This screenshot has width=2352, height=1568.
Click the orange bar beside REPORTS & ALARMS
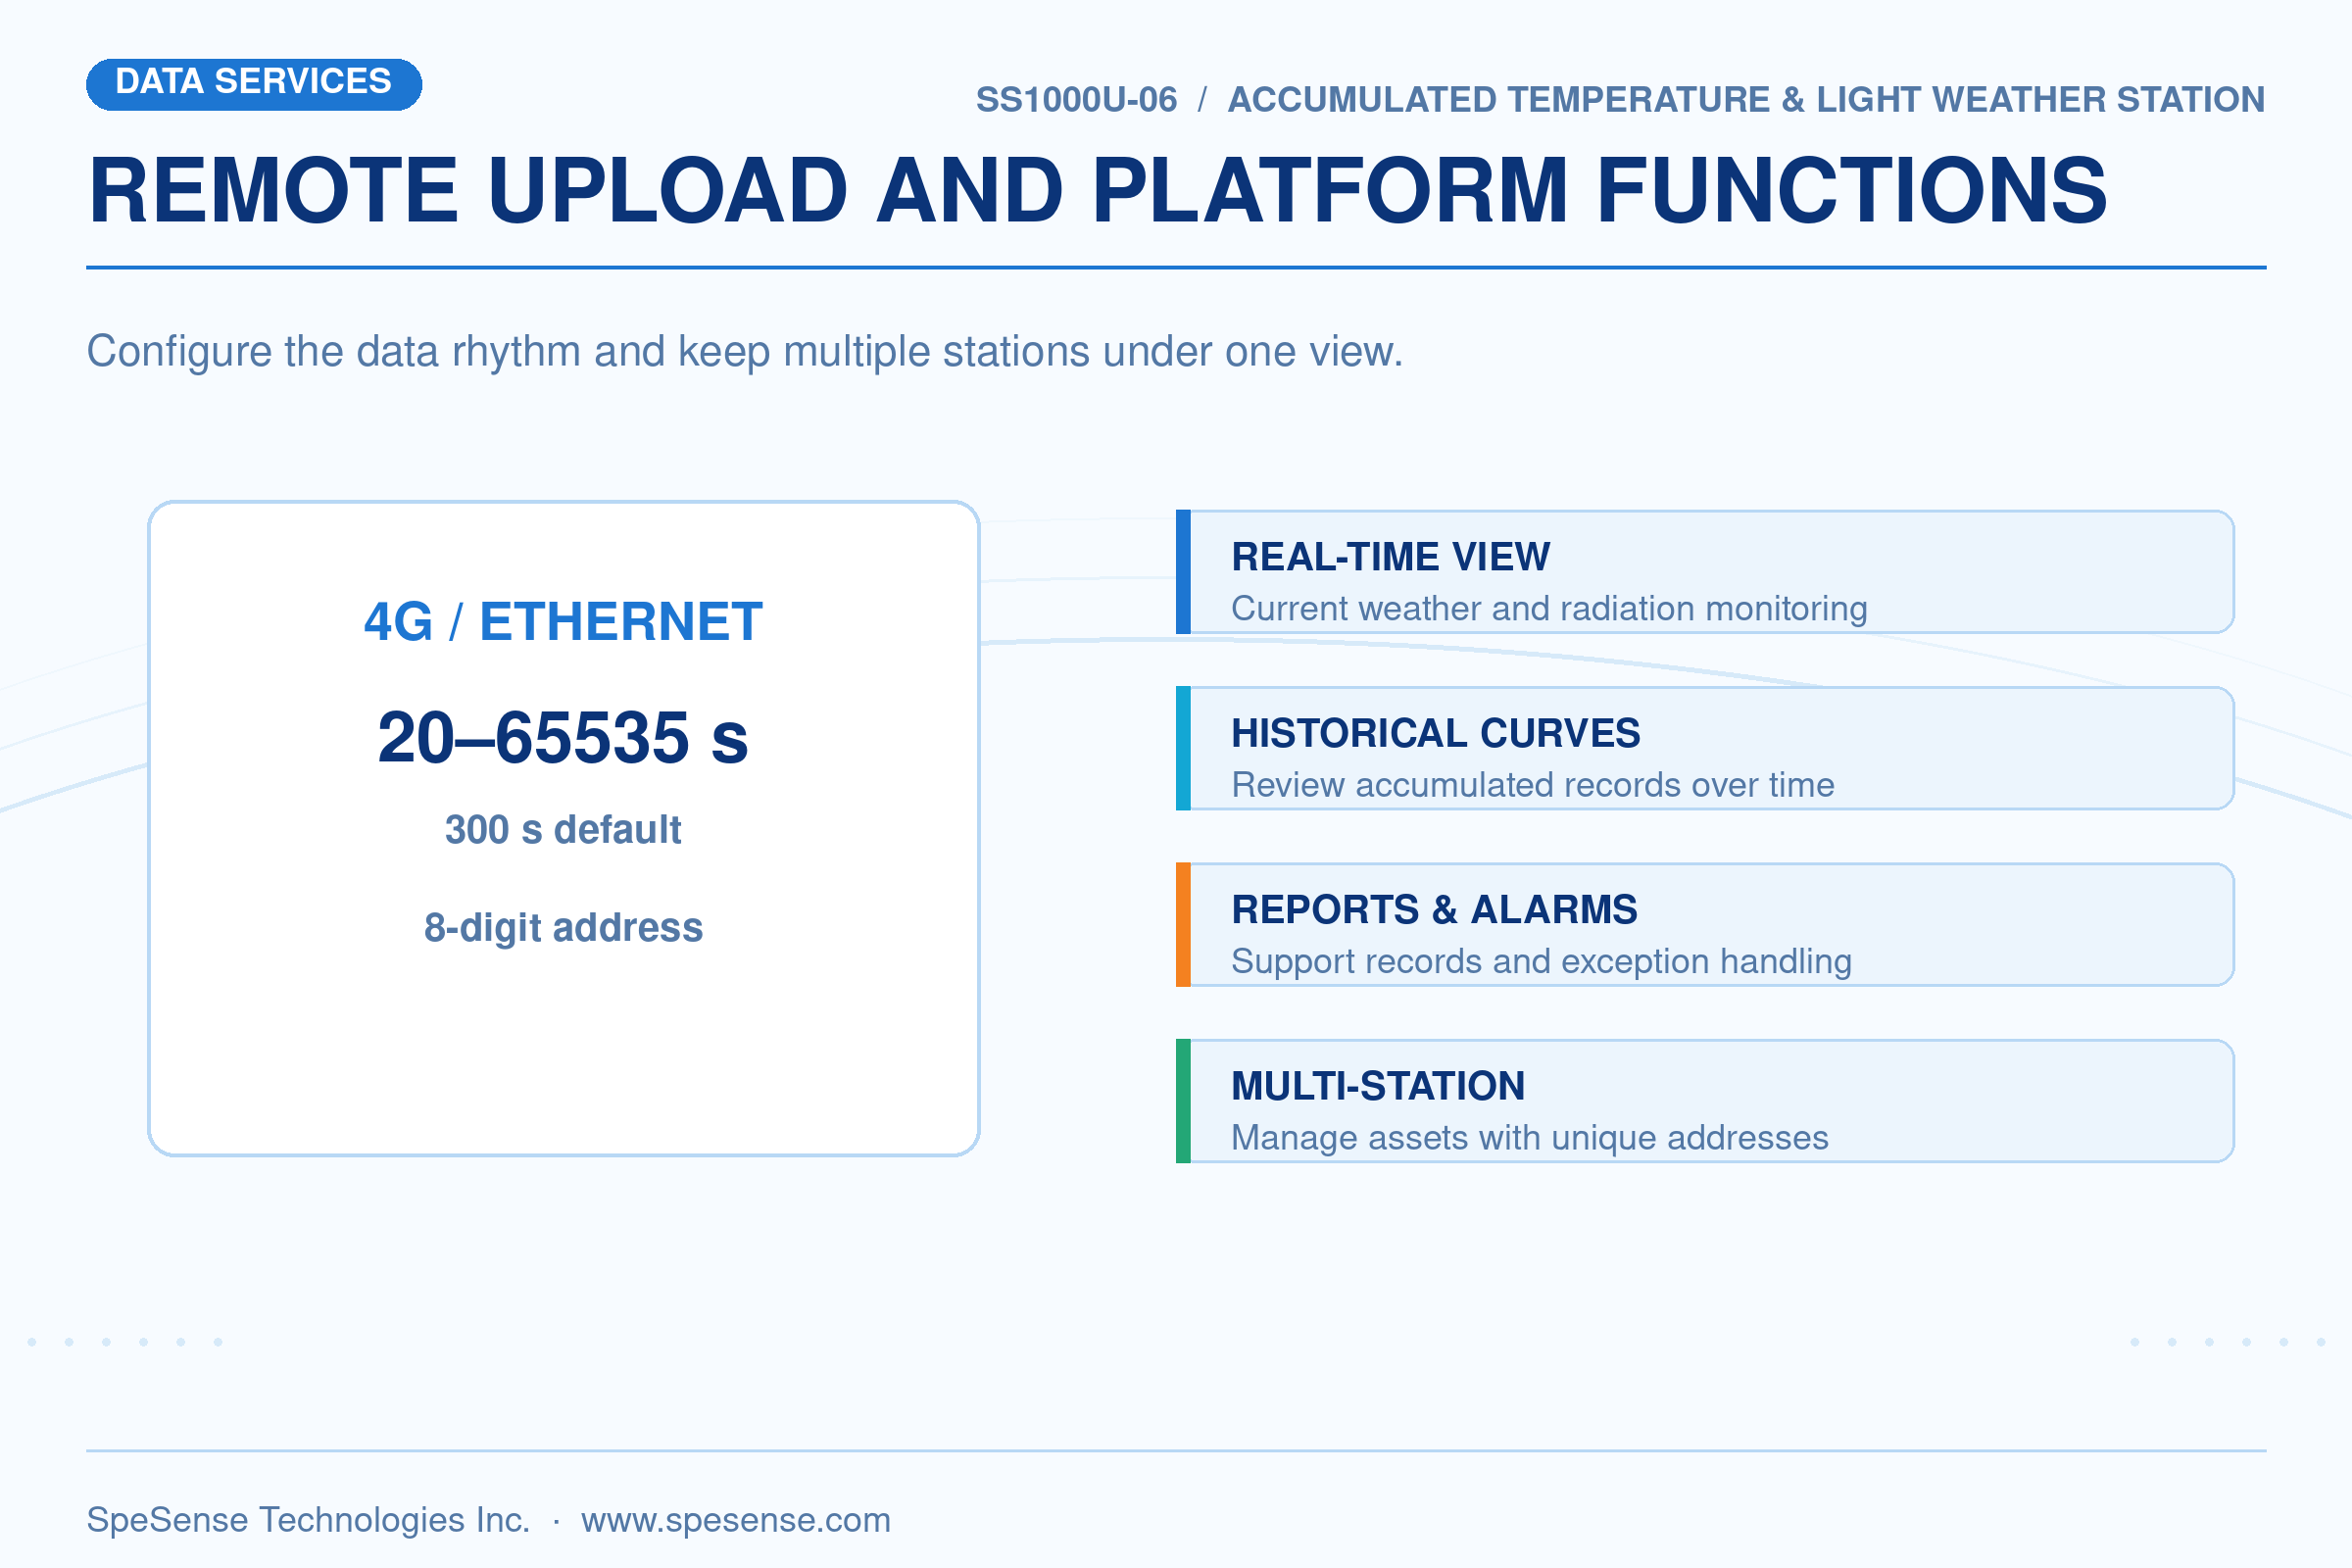(1183, 925)
